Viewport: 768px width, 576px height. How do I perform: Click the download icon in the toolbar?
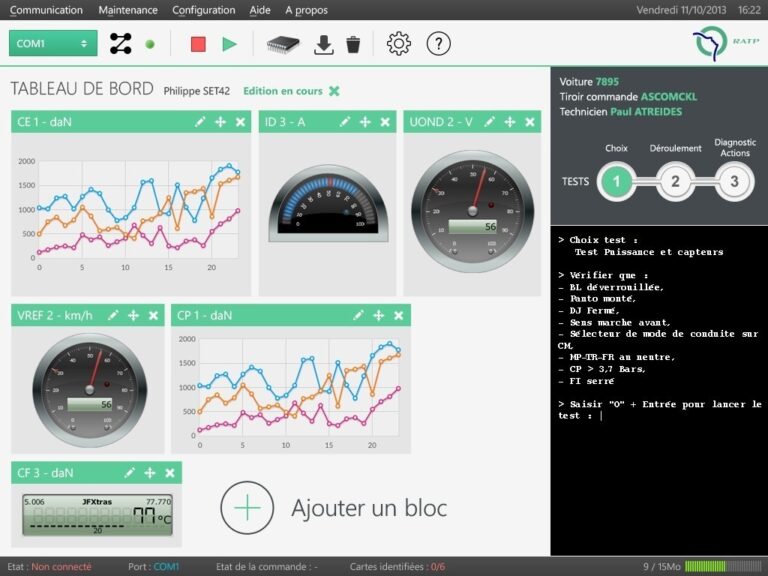(x=324, y=45)
